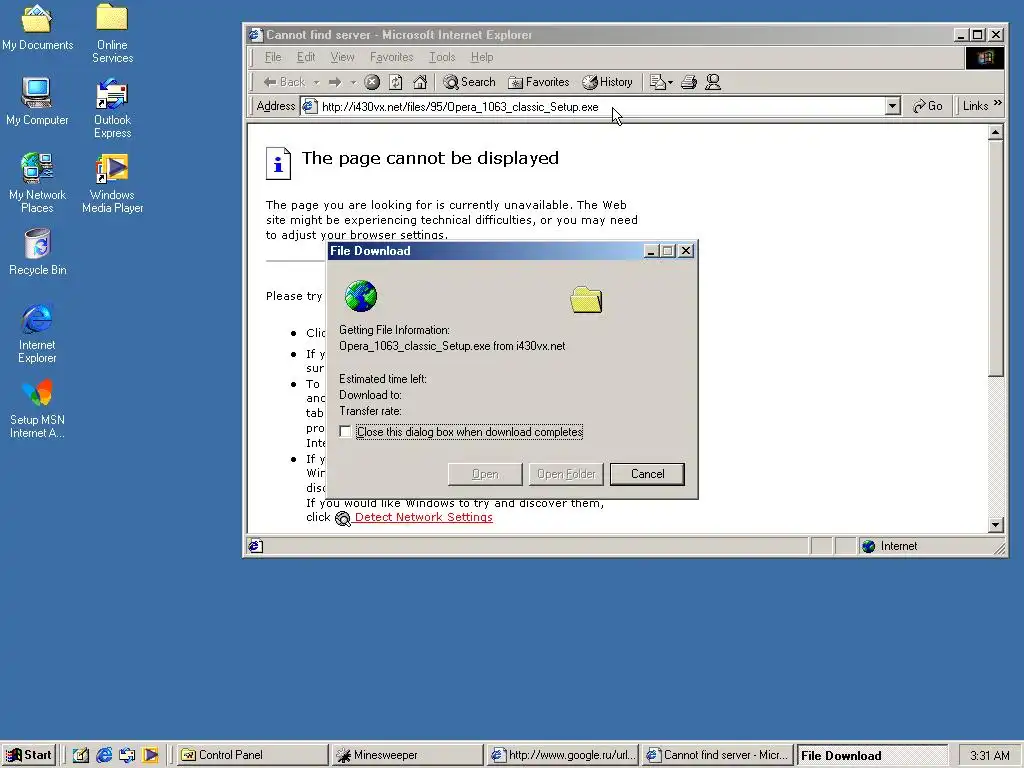Click the Open button in File Download dialog
Viewport: 1024px width, 768px height.
coord(485,474)
